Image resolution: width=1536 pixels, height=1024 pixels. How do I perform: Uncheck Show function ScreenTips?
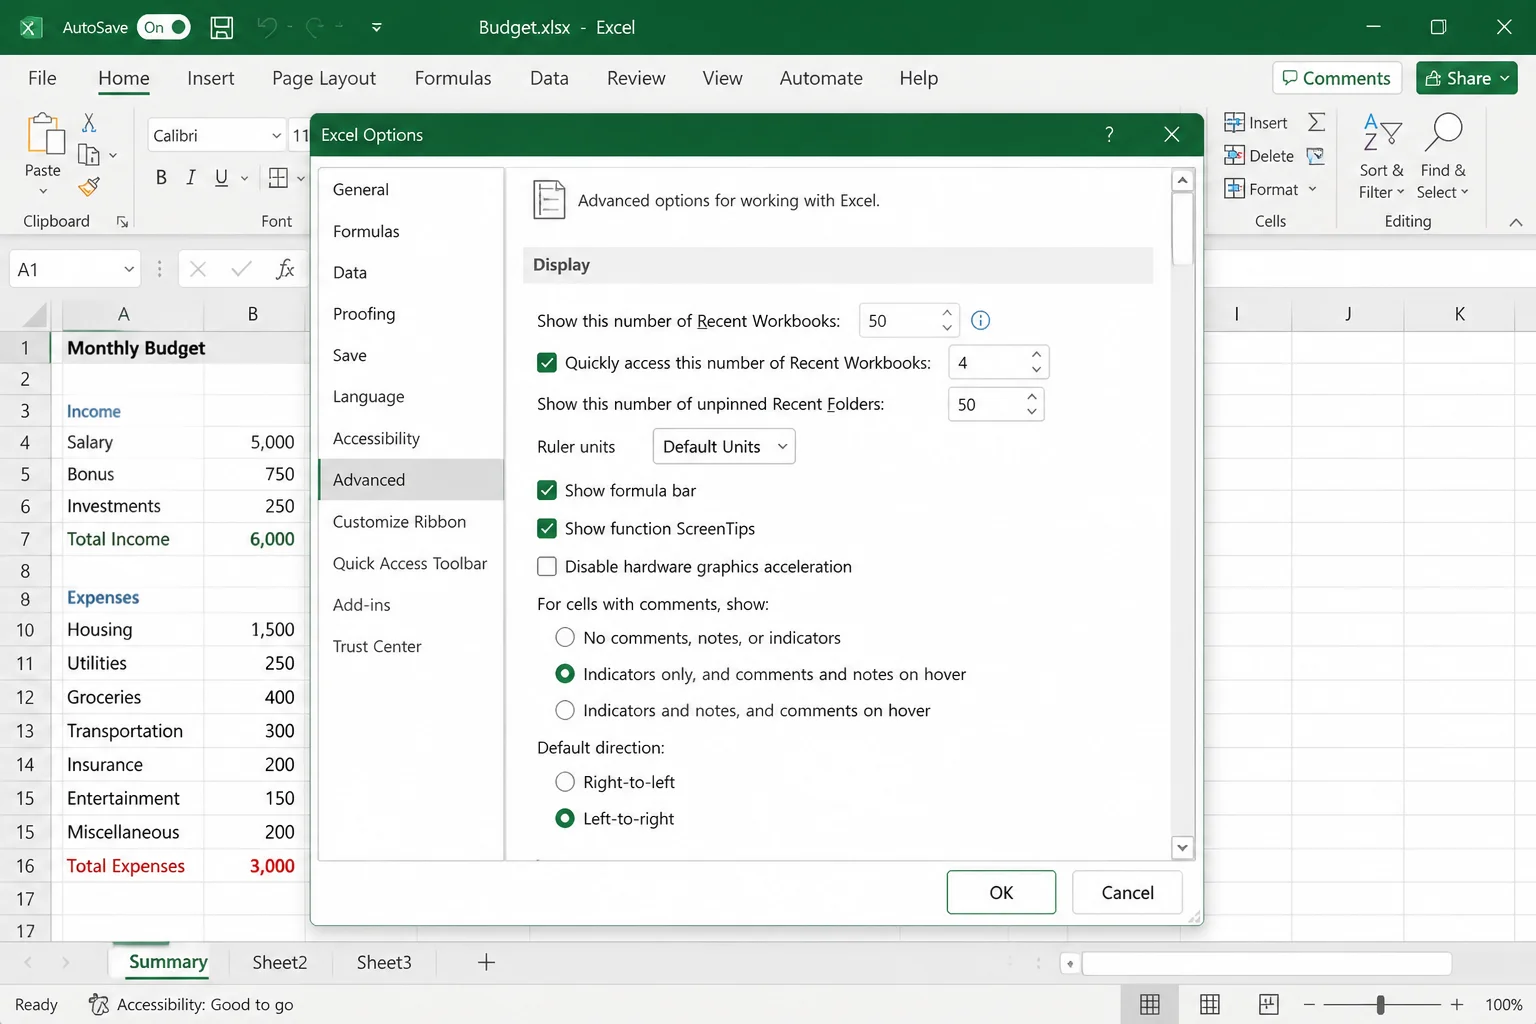click(x=547, y=528)
